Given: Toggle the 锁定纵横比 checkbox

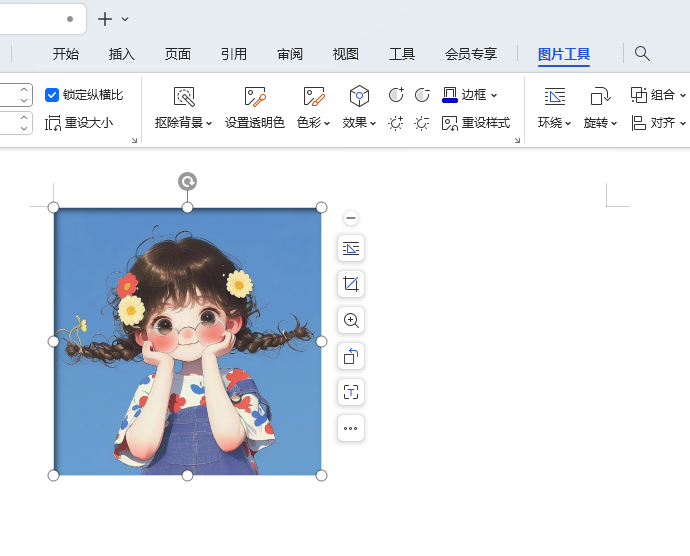Looking at the screenshot, I should [52, 95].
